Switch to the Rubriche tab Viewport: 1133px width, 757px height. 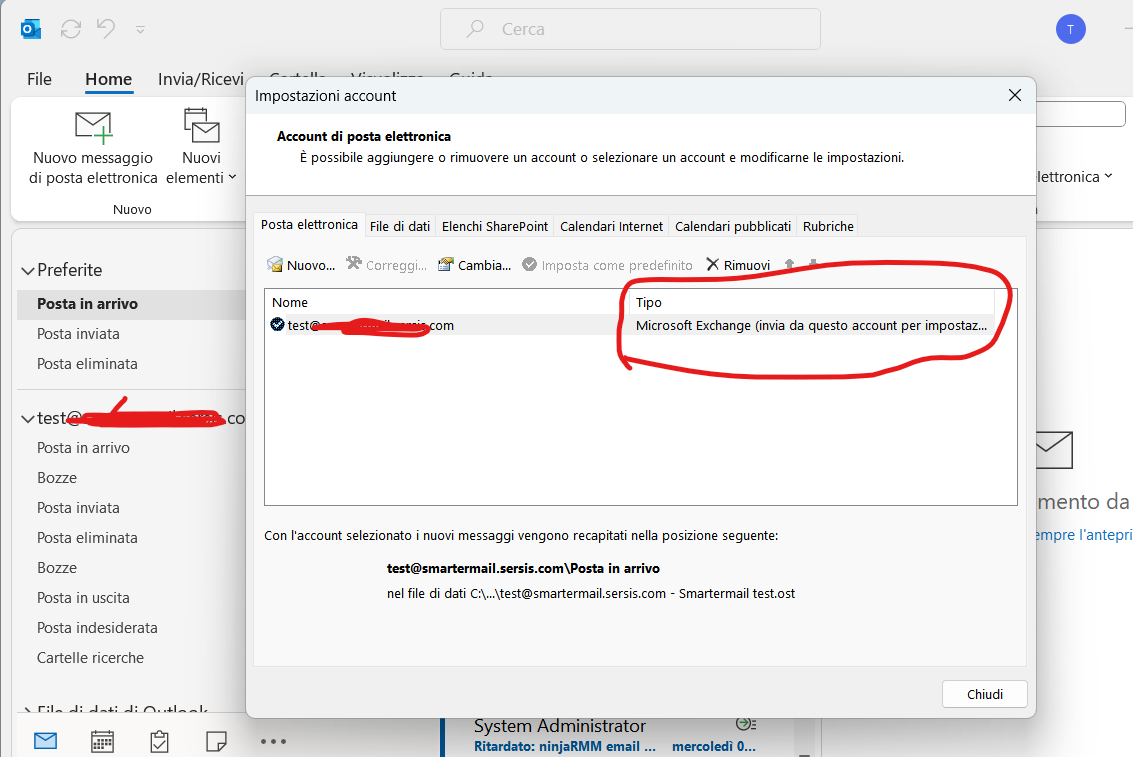pos(828,226)
